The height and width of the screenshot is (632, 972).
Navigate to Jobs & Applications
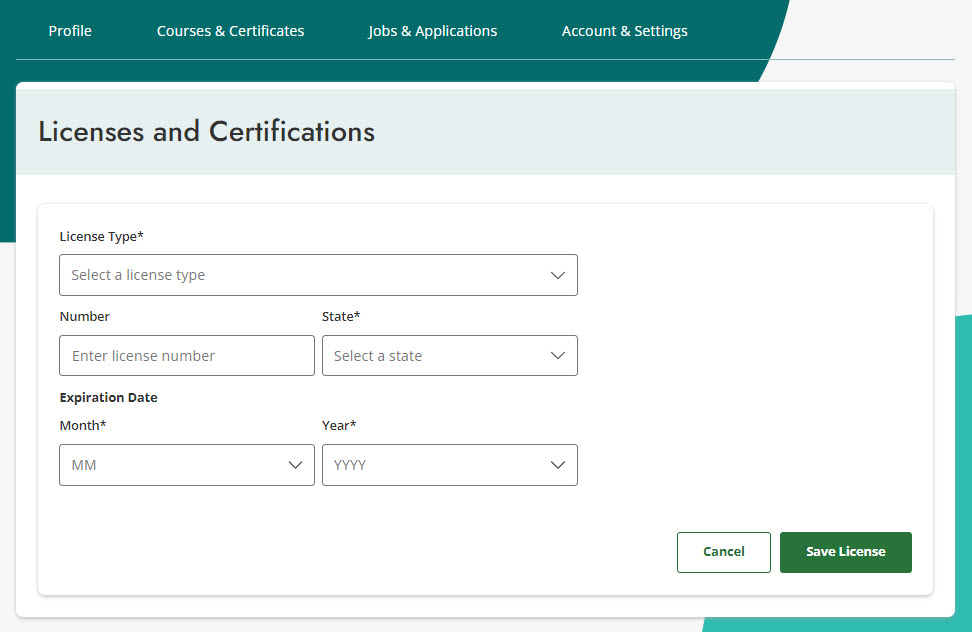tap(432, 31)
